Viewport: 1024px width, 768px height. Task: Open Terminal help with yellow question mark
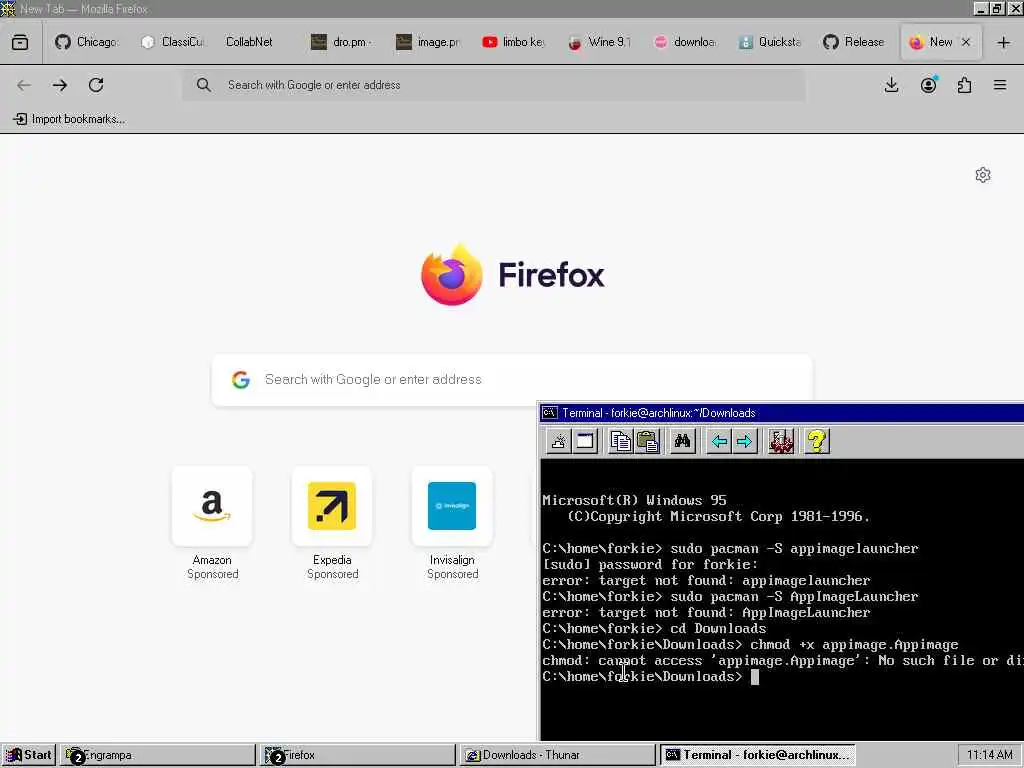816,441
